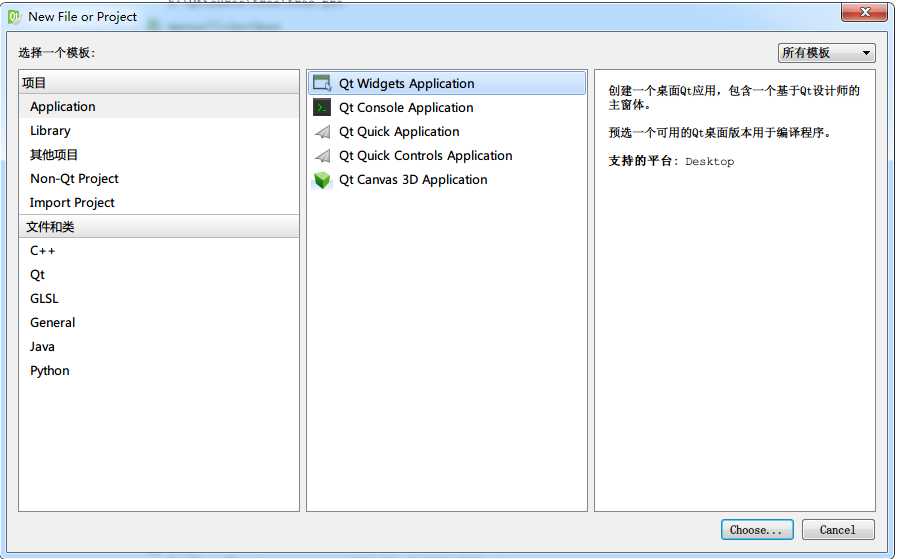Image resolution: width=897 pixels, height=559 pixels.
Task: Select the Java file category
Action: (159, 347)
